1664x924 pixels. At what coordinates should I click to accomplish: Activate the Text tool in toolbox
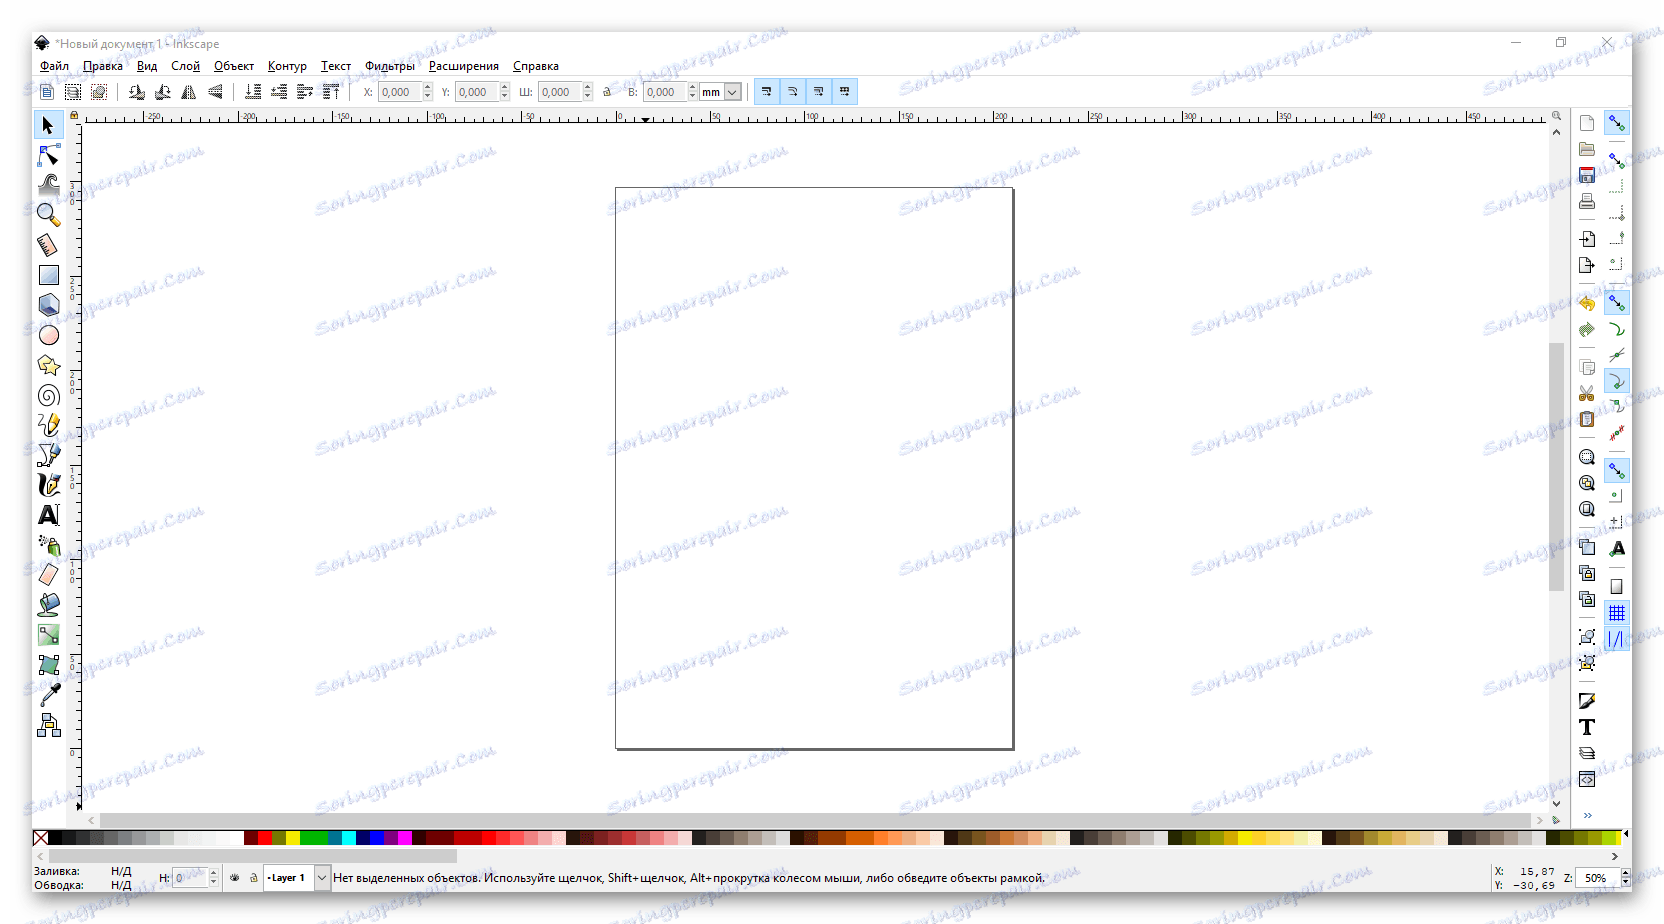click(x=48, y=515)
